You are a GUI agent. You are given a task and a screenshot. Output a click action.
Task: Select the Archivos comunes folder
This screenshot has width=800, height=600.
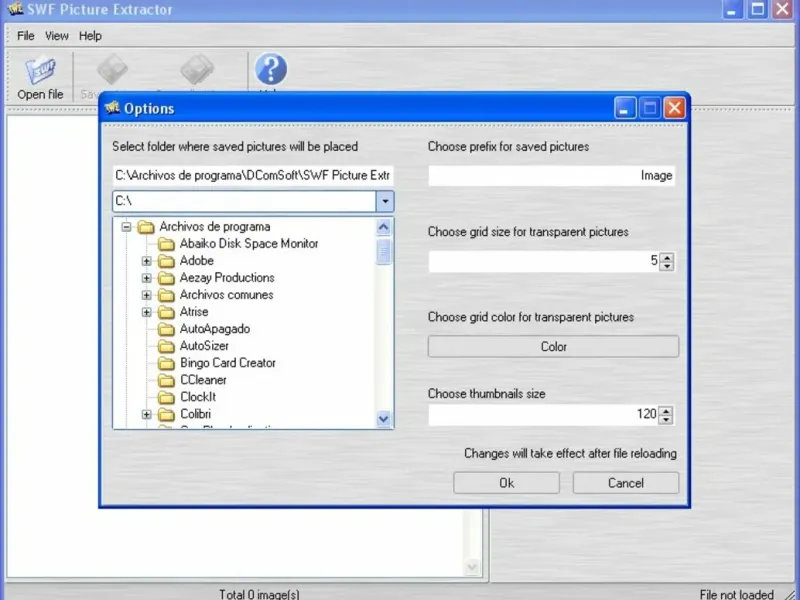tap(227, 294)
